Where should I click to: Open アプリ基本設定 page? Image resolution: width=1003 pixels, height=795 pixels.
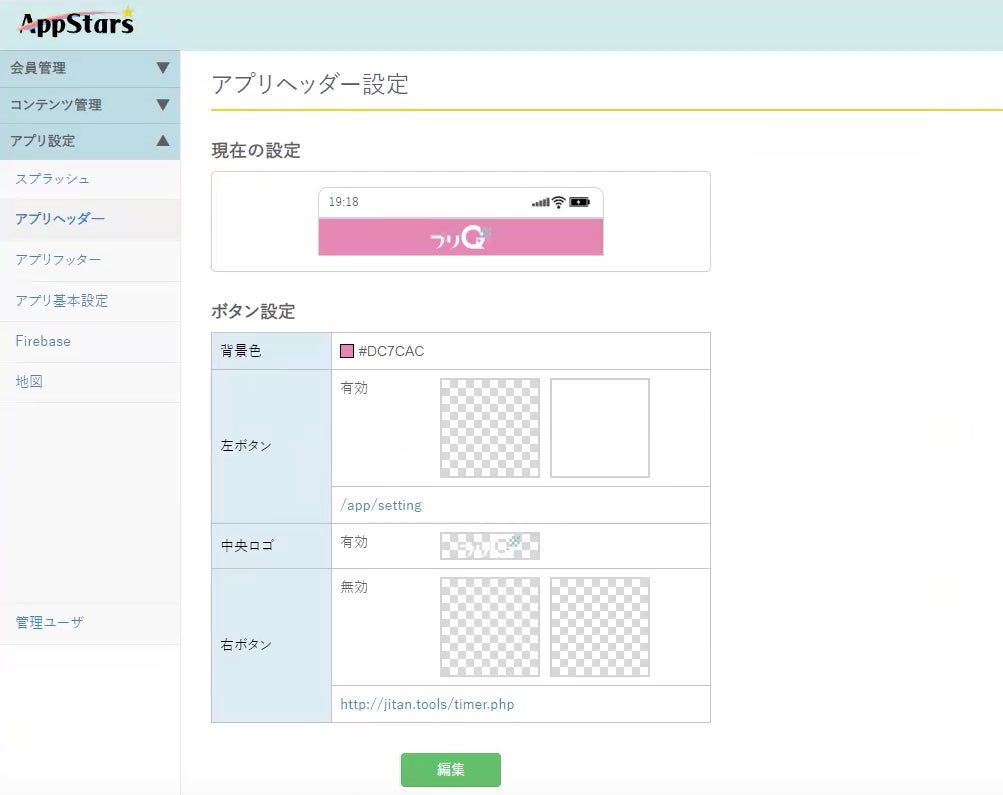pos(62,301)
